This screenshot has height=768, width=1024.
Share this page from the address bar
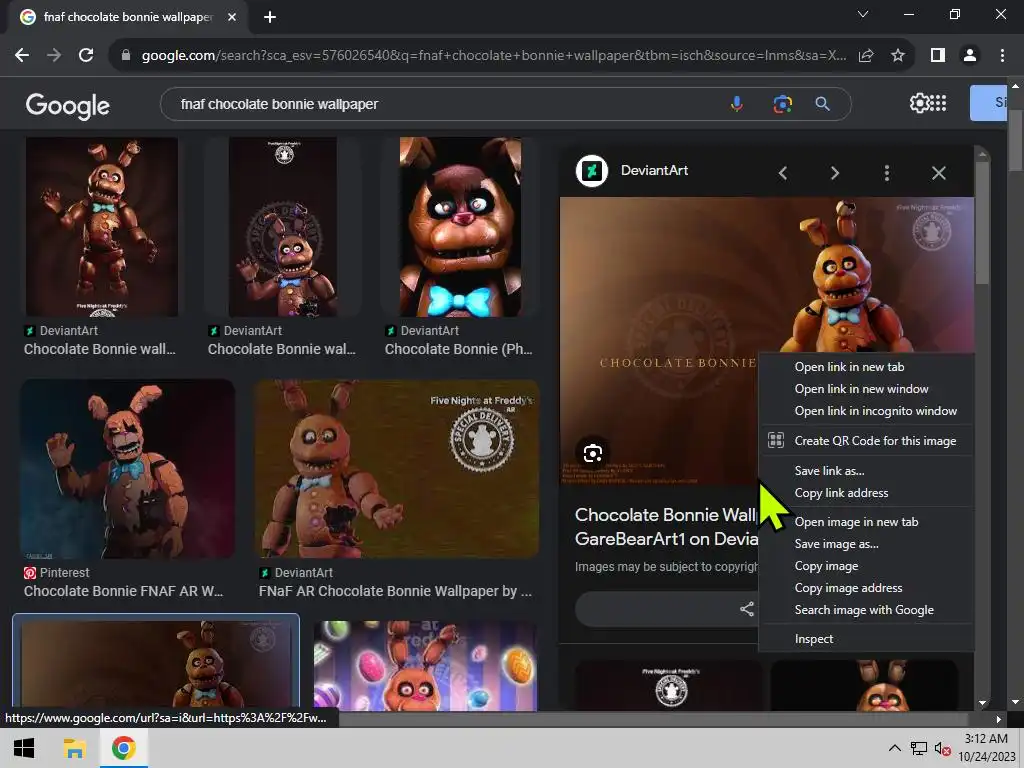coord(866,56)
